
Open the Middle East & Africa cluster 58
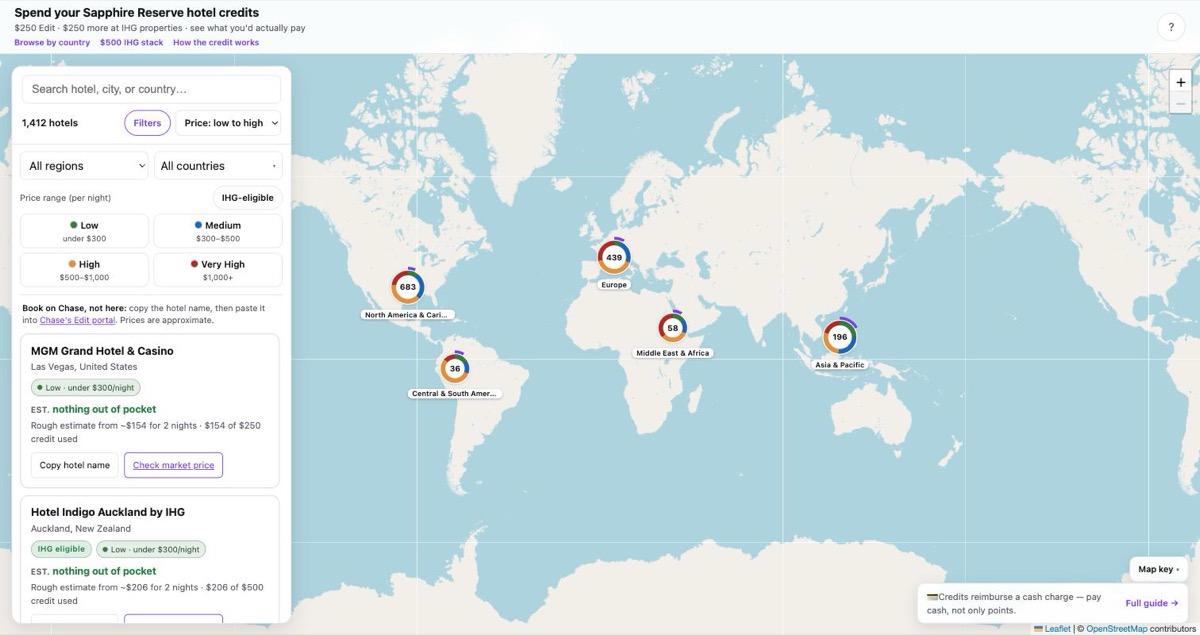coord(672,328)
